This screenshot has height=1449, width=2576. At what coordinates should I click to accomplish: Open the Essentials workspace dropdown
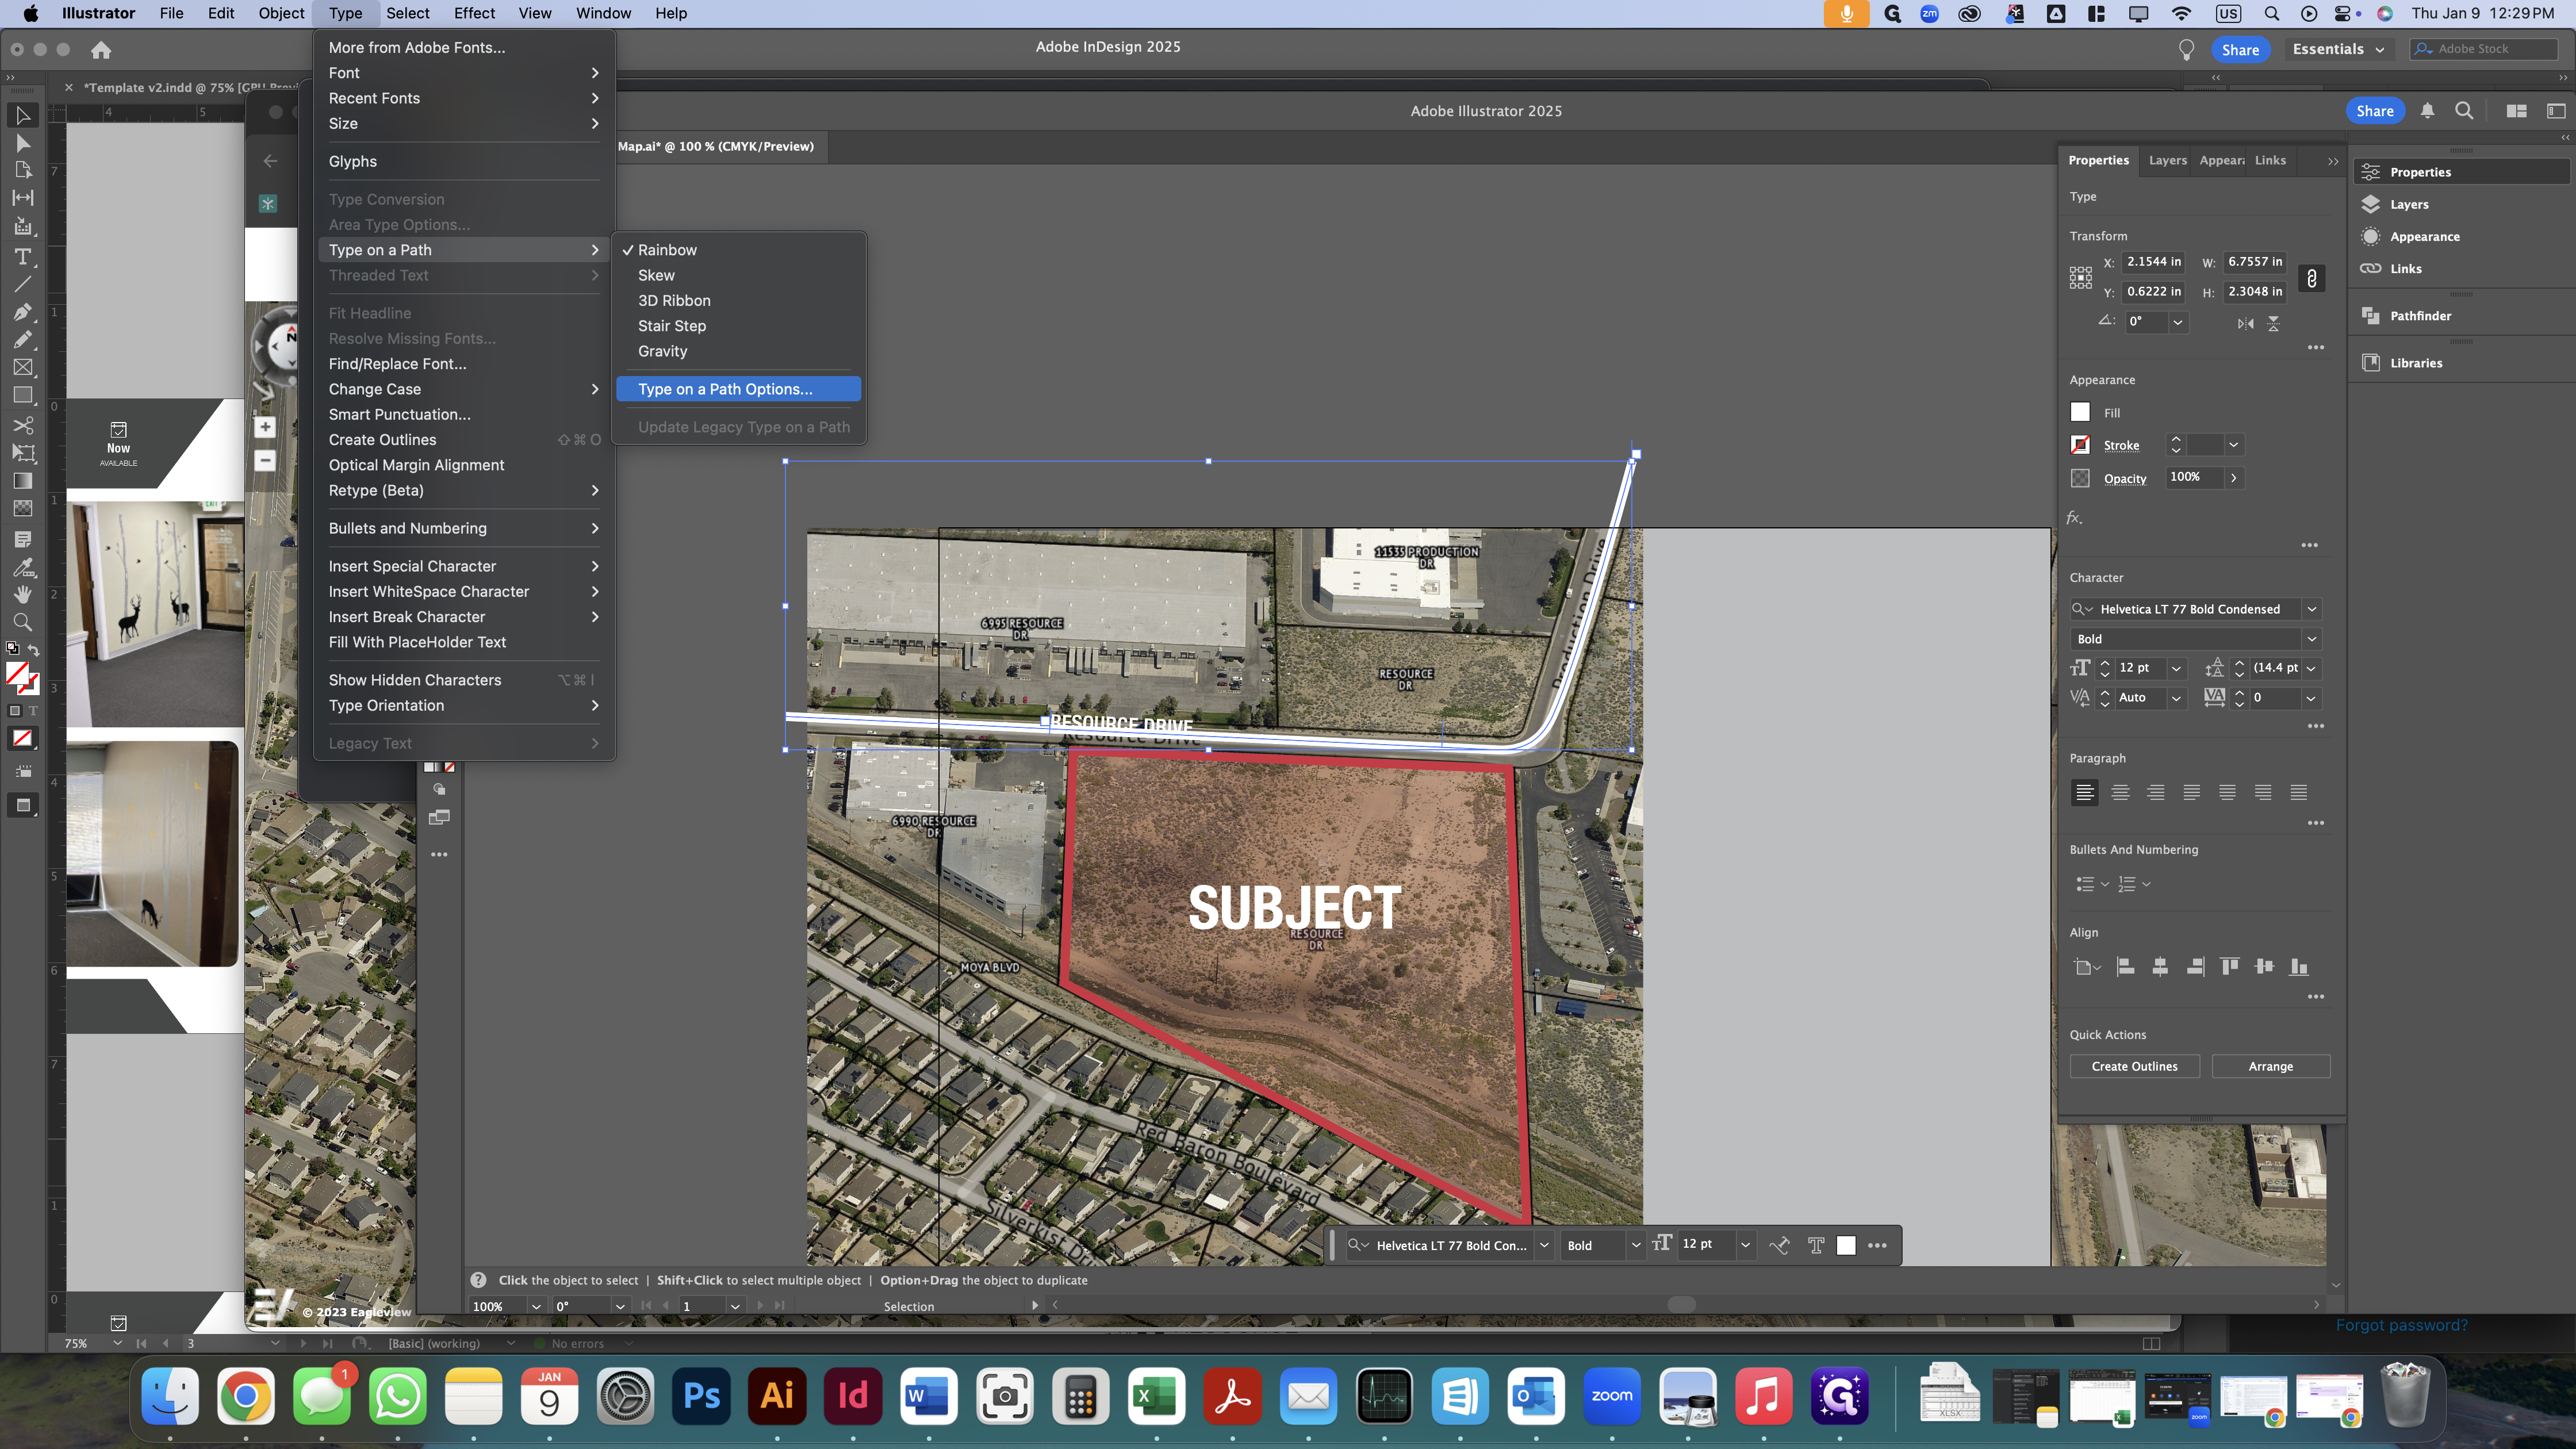point(2338,49)
